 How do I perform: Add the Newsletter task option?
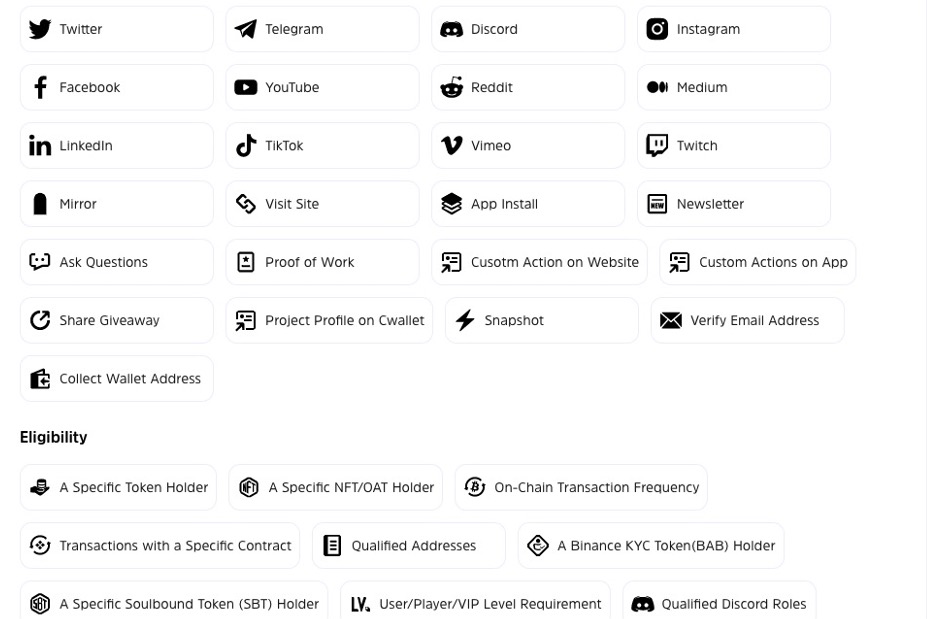pyautogui.click(x=733, y=204)
